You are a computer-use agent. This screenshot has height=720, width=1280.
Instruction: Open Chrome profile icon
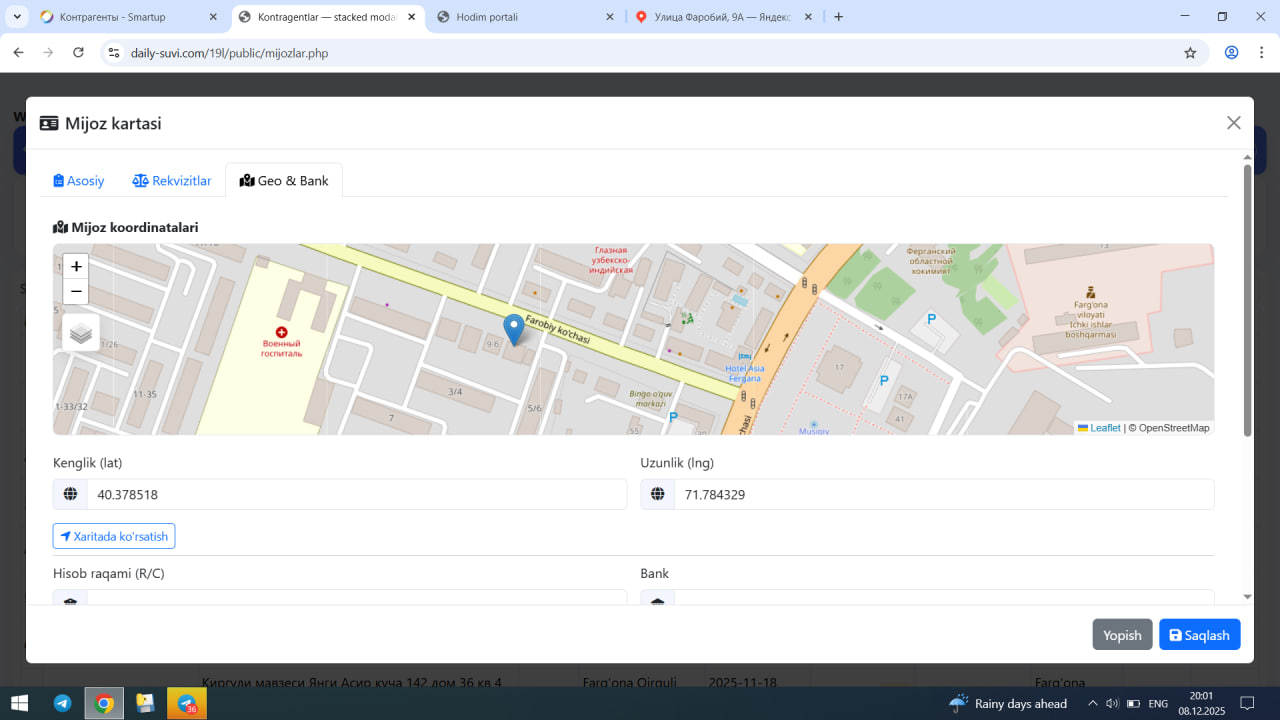(1232, 53)
